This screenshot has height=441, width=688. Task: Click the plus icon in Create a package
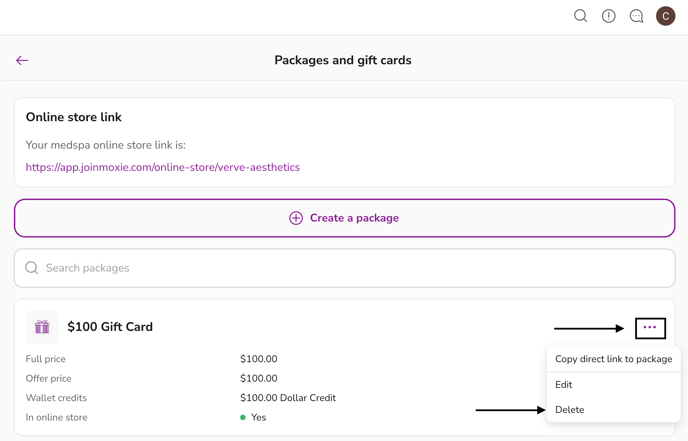click(x=296, y=218)
